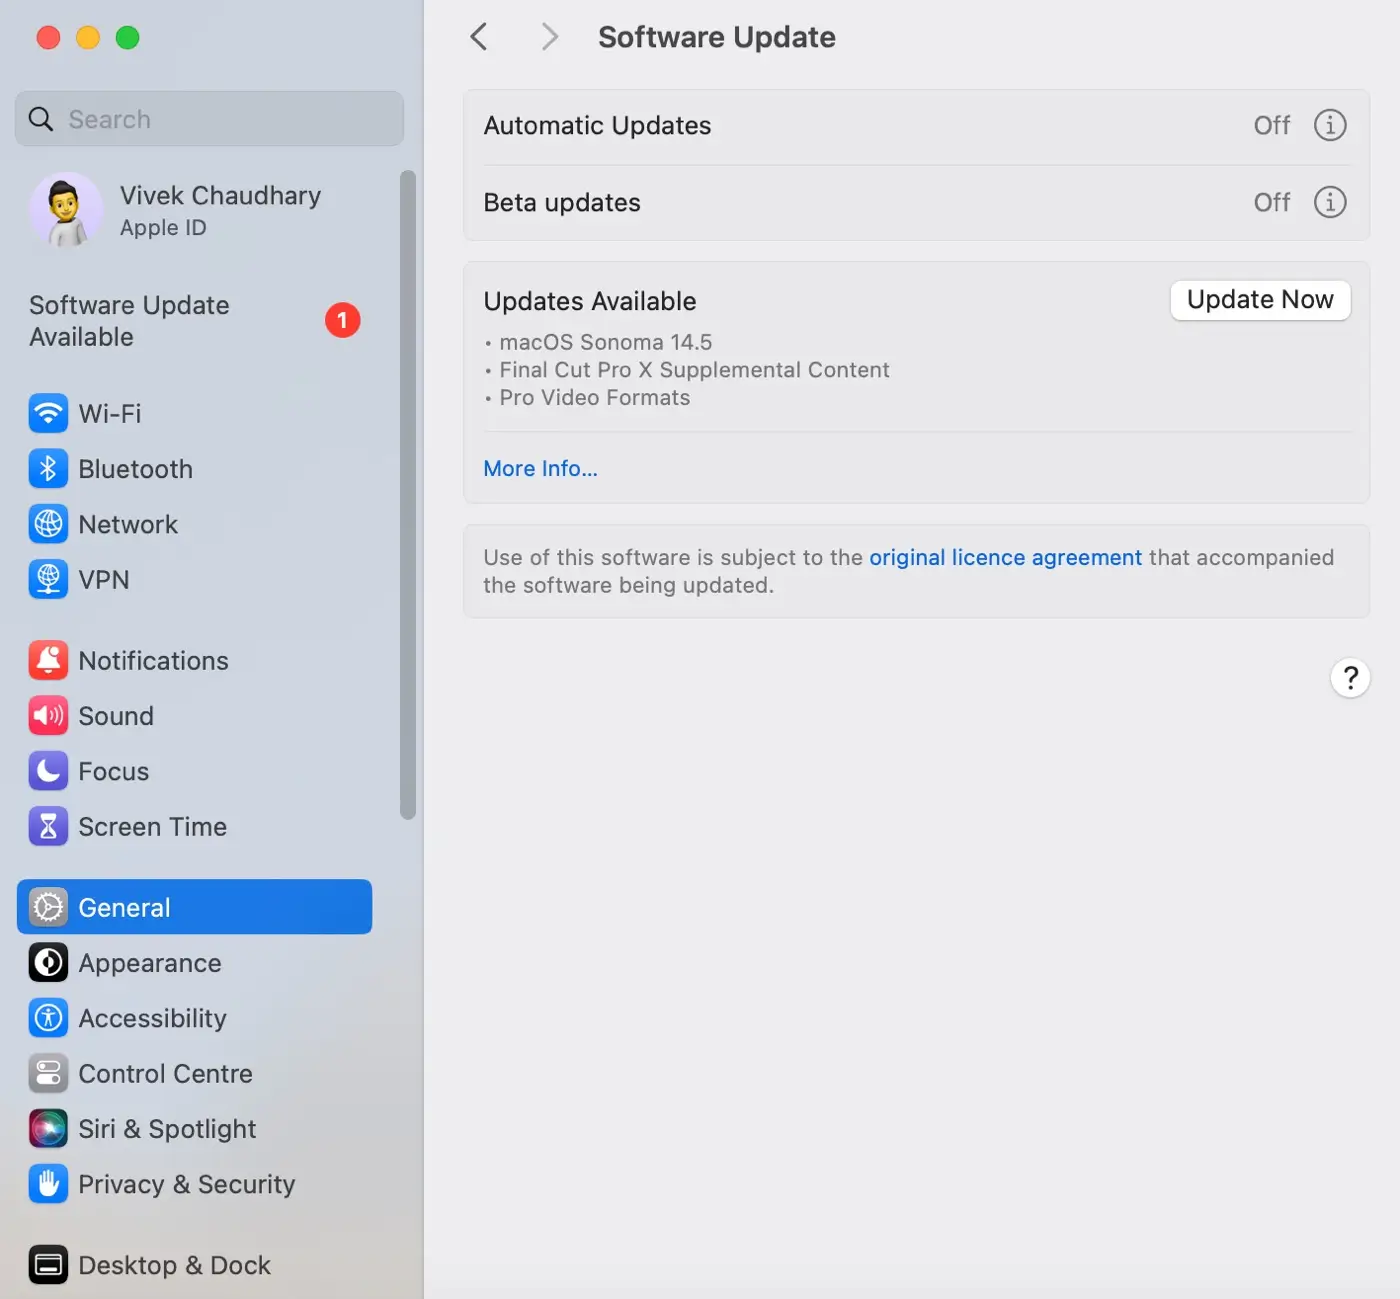1400x1299 pixels.
Task: Go forward with the right chevron
Action: [x=549, y=37]
